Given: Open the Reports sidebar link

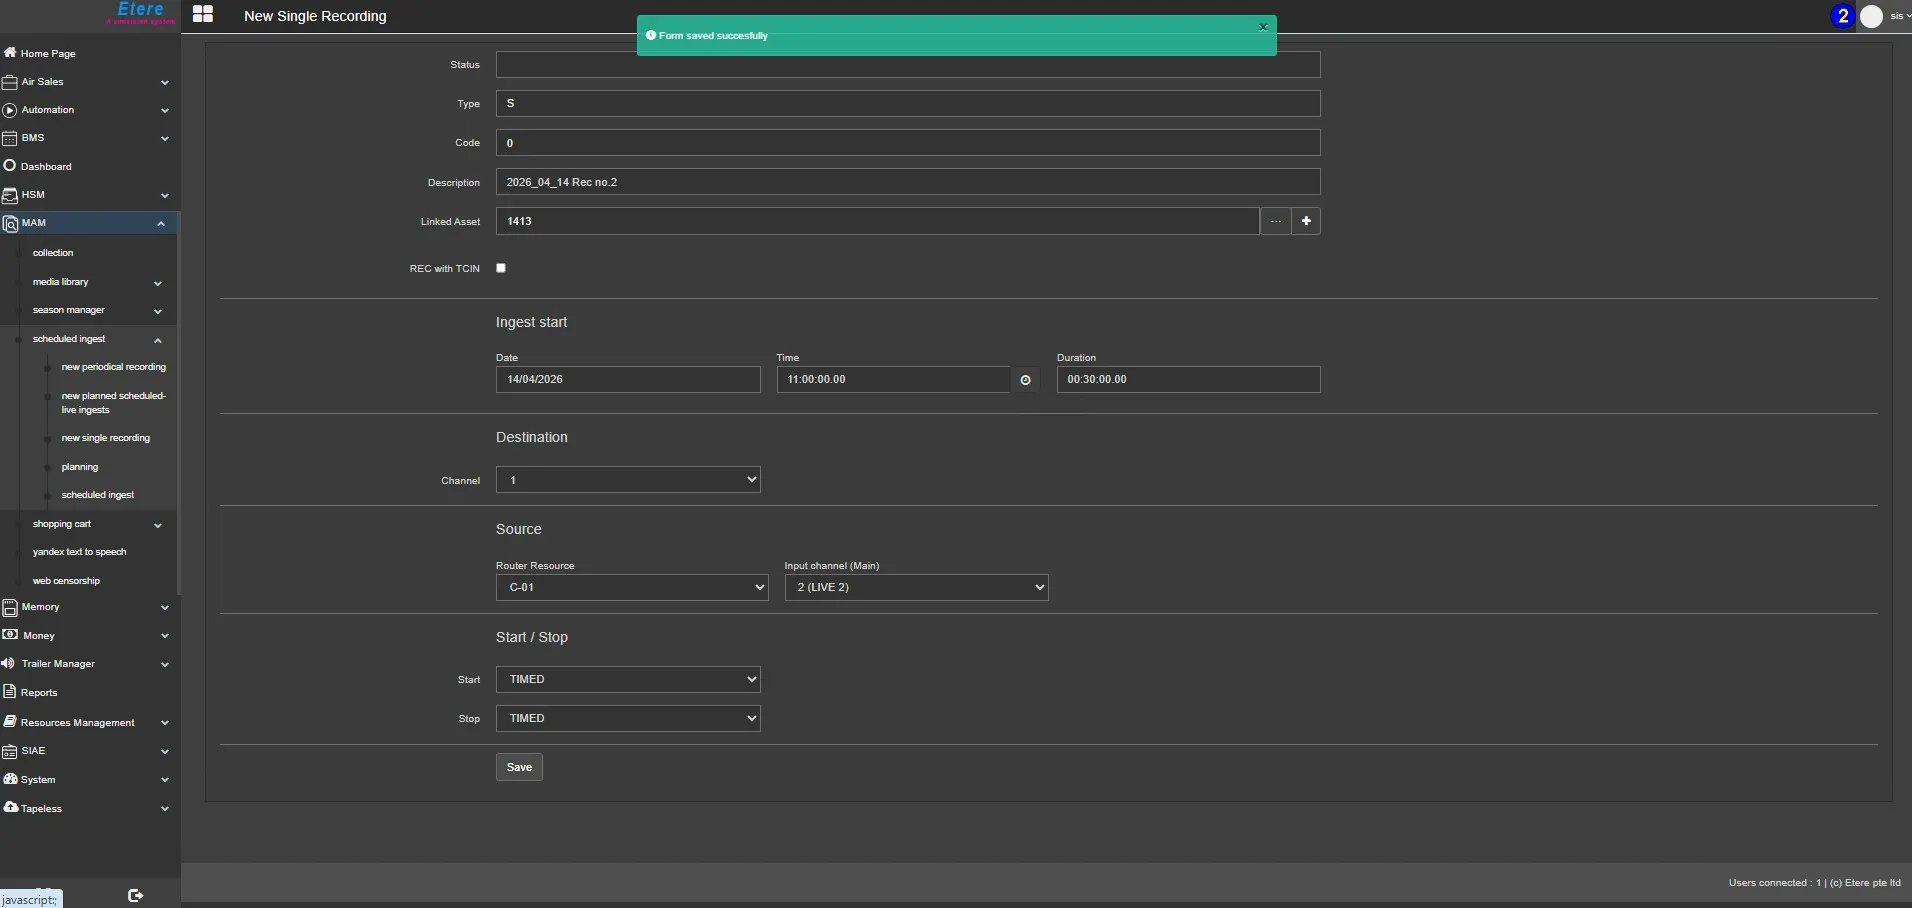Looking at the screenshot, I should (x=39, y=692).
